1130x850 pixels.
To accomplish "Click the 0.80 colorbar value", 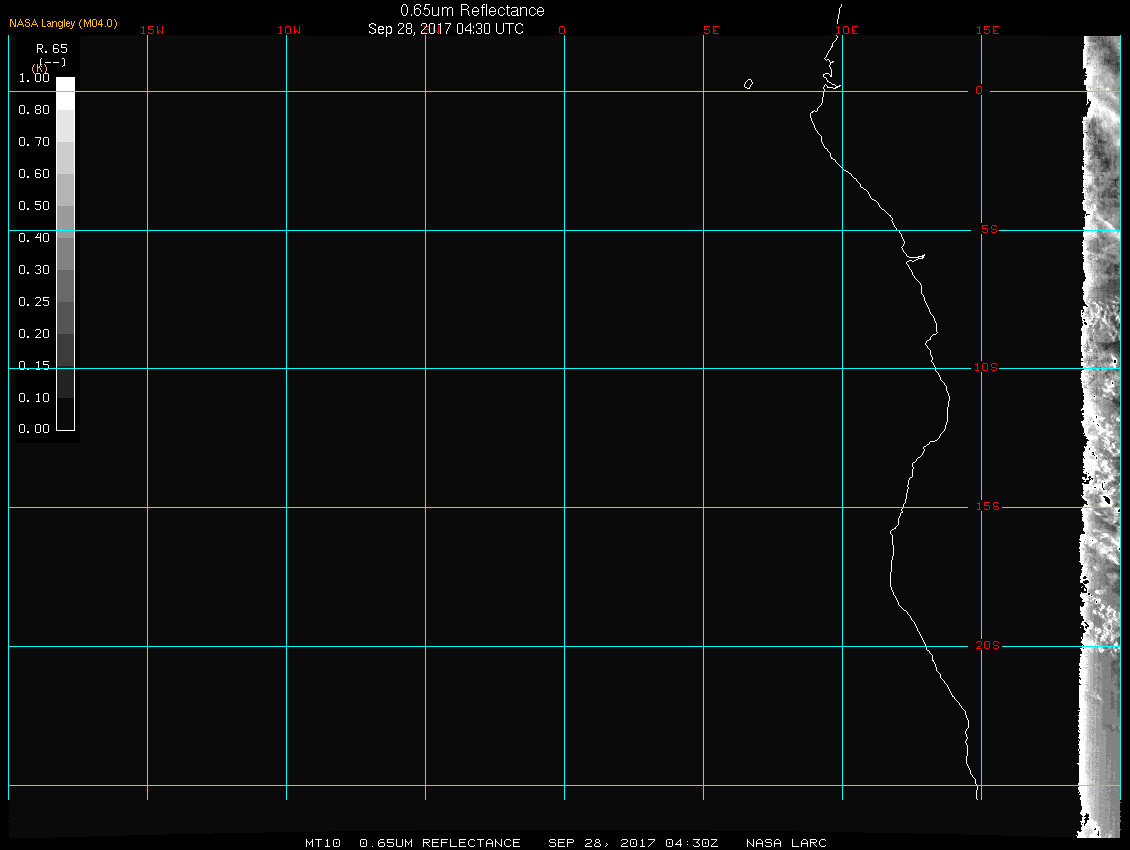I will coord(34,110).
